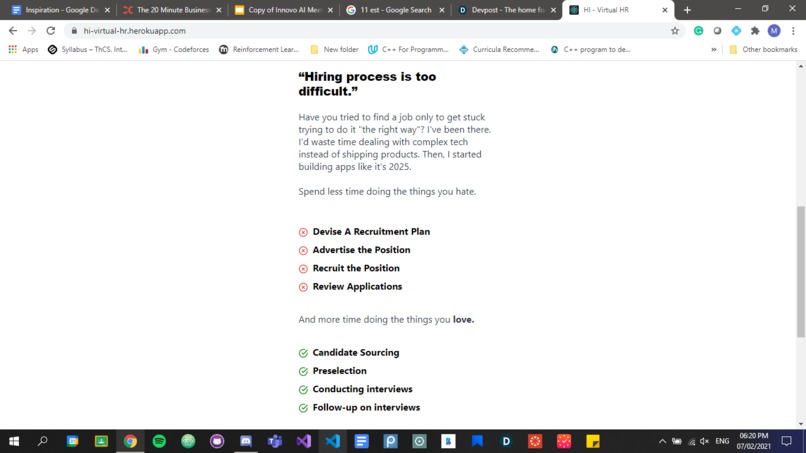Select the HI - Virtual HR tab
The image size is (806, 453).
(618, 10)
